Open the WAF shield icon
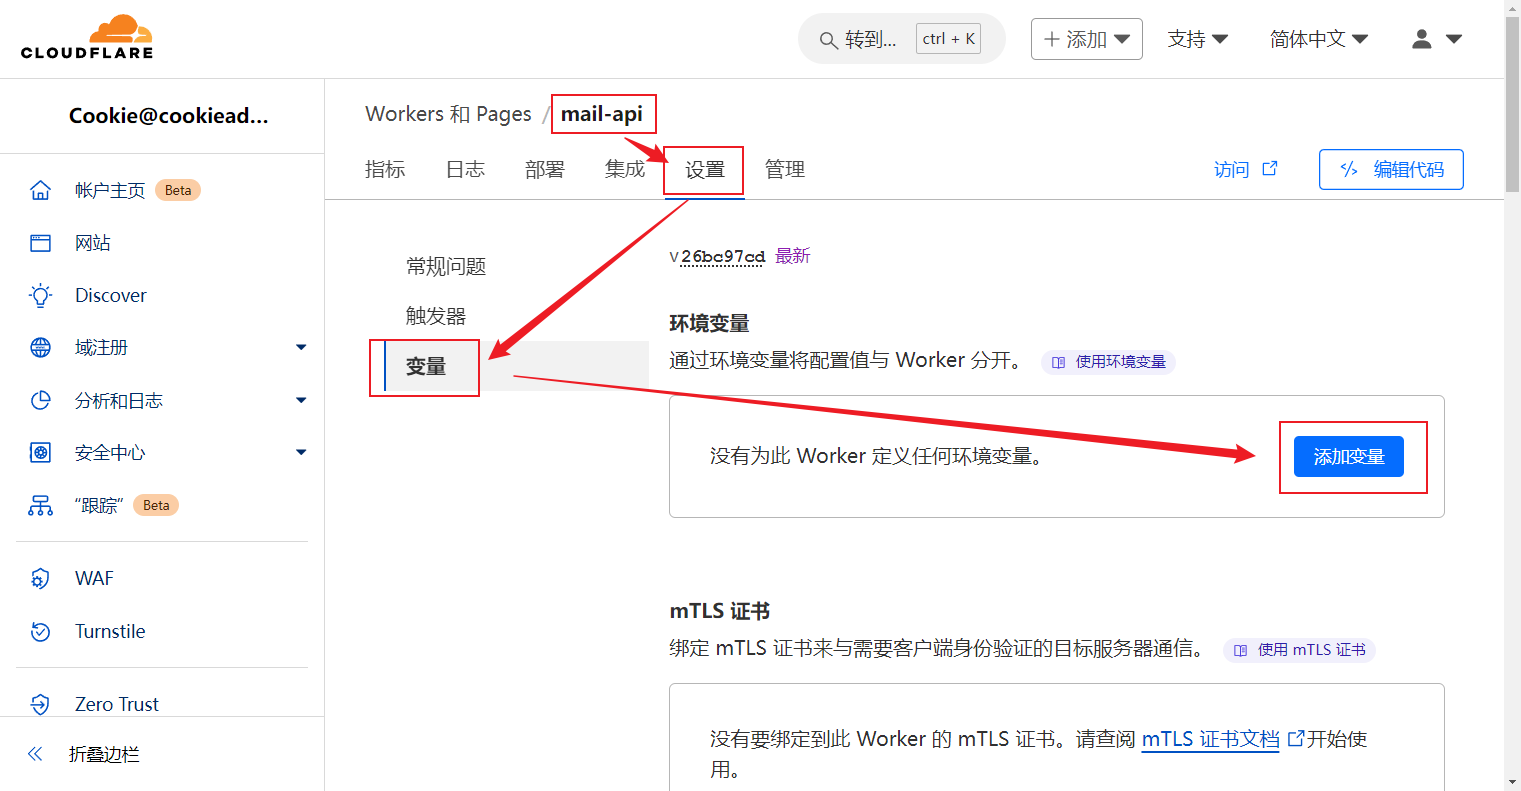The image size is (1521, 791). 40,578
